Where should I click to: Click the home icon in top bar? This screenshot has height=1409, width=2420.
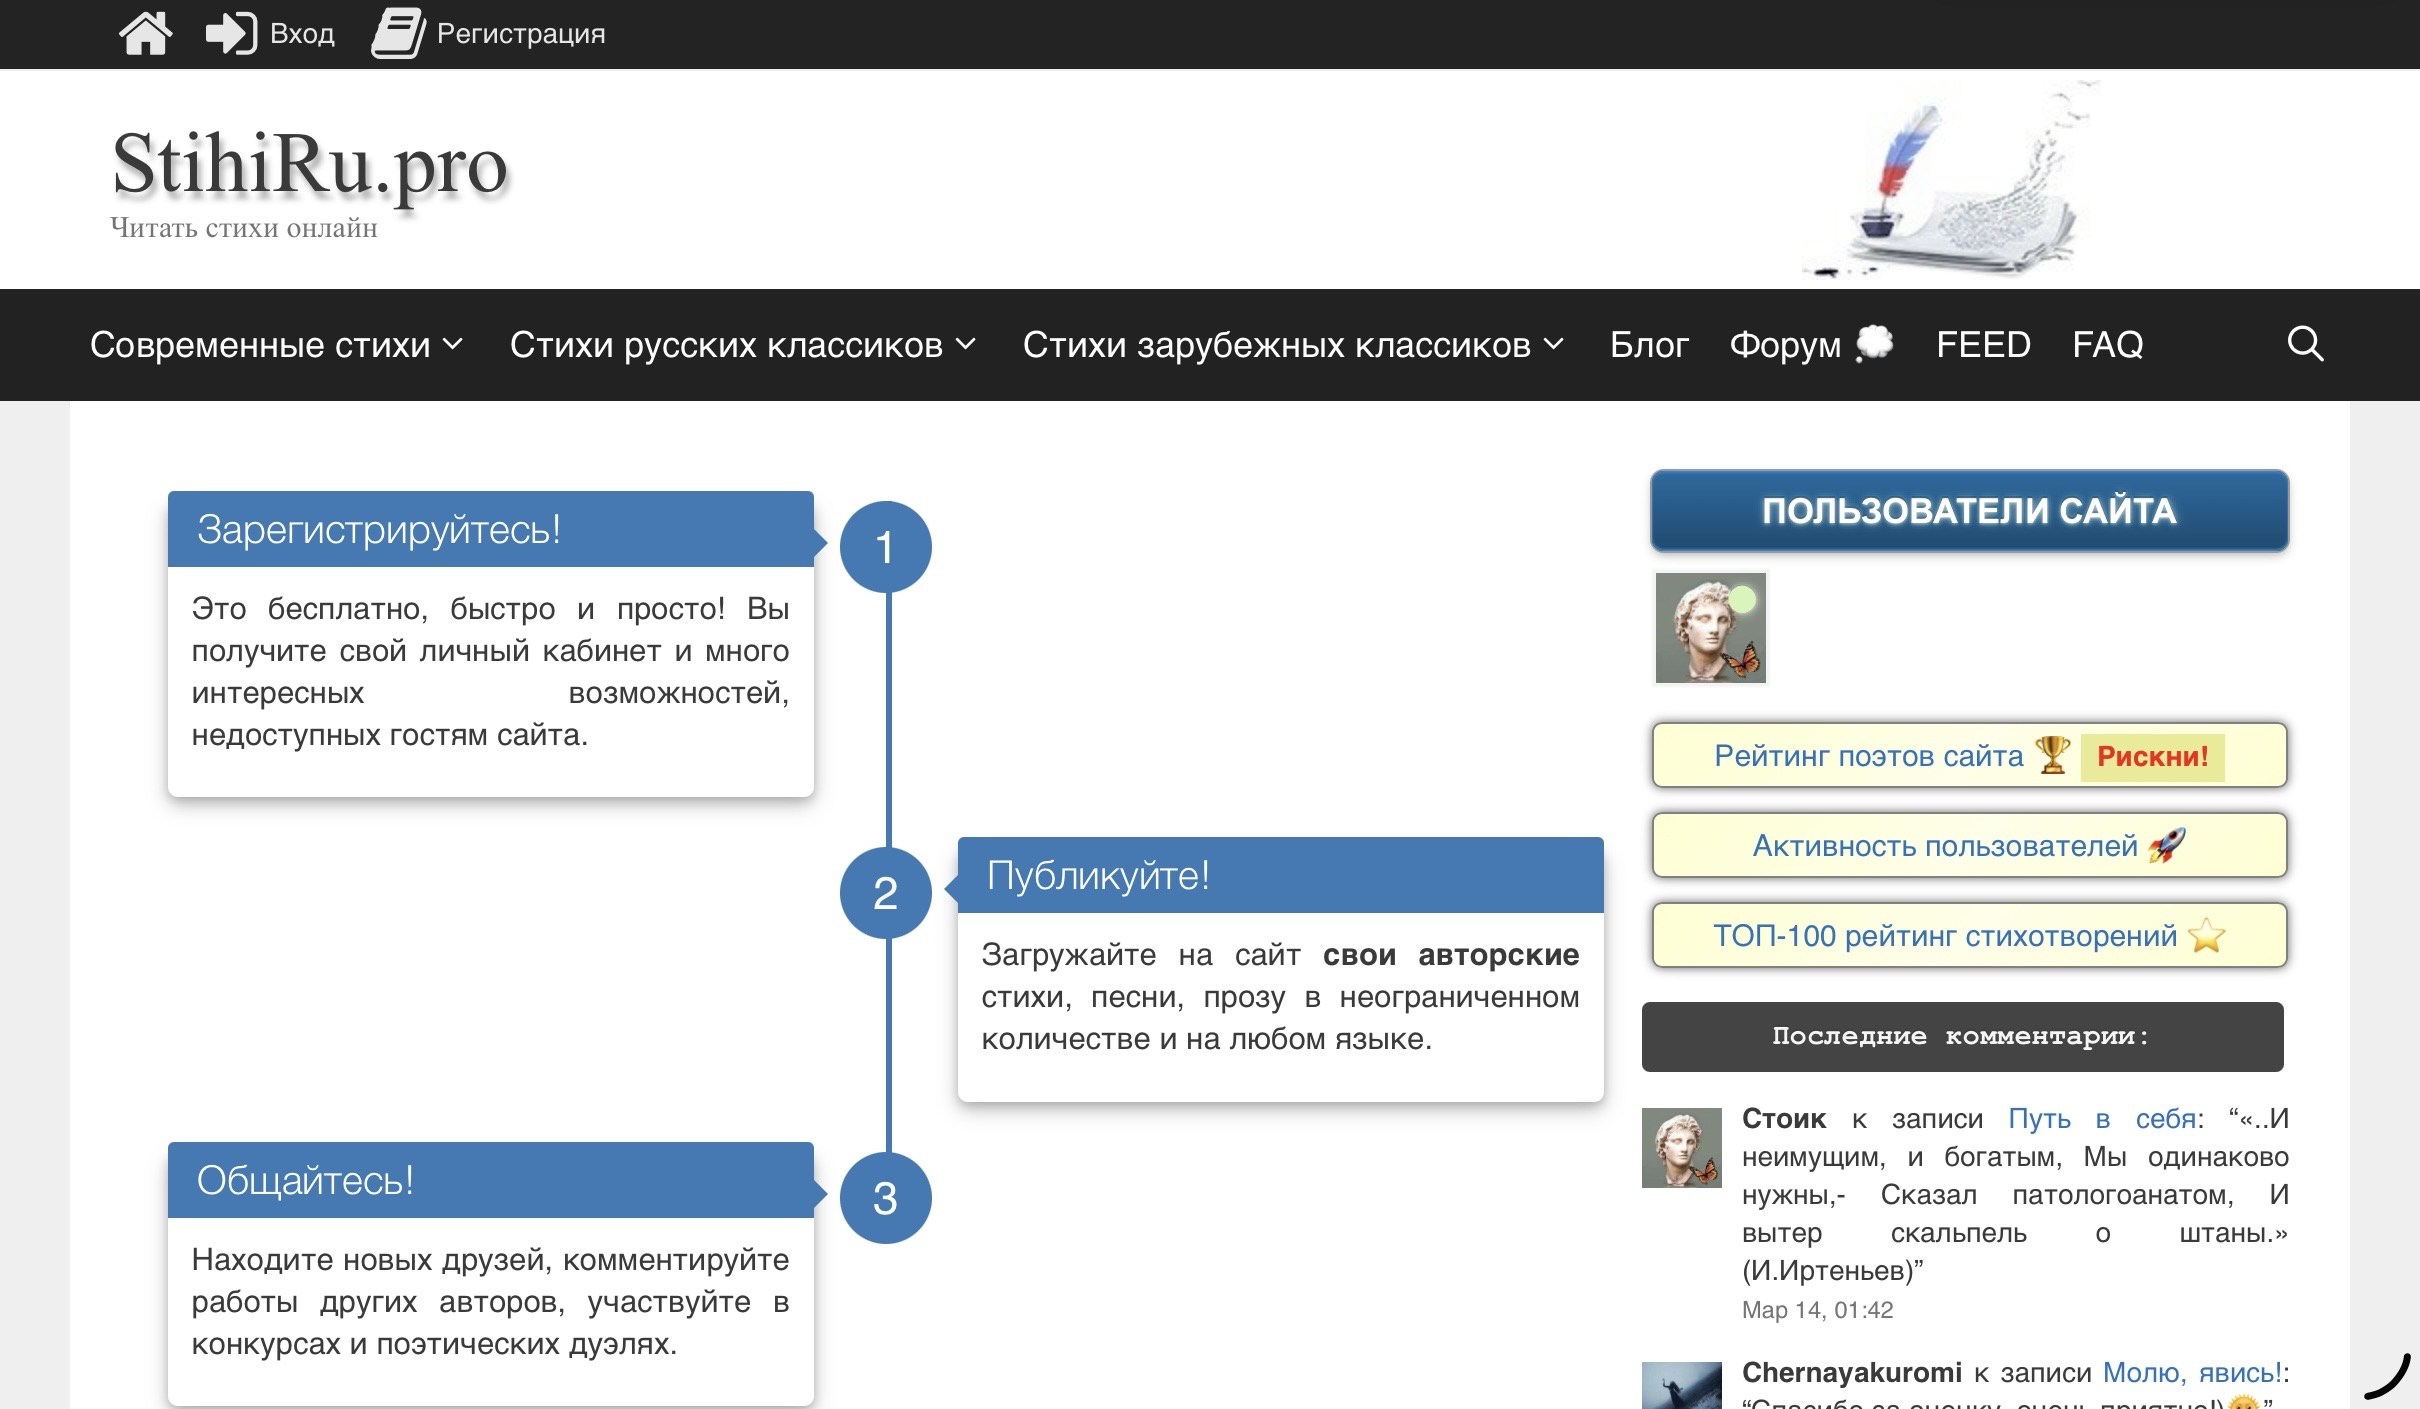coord(145,33)
